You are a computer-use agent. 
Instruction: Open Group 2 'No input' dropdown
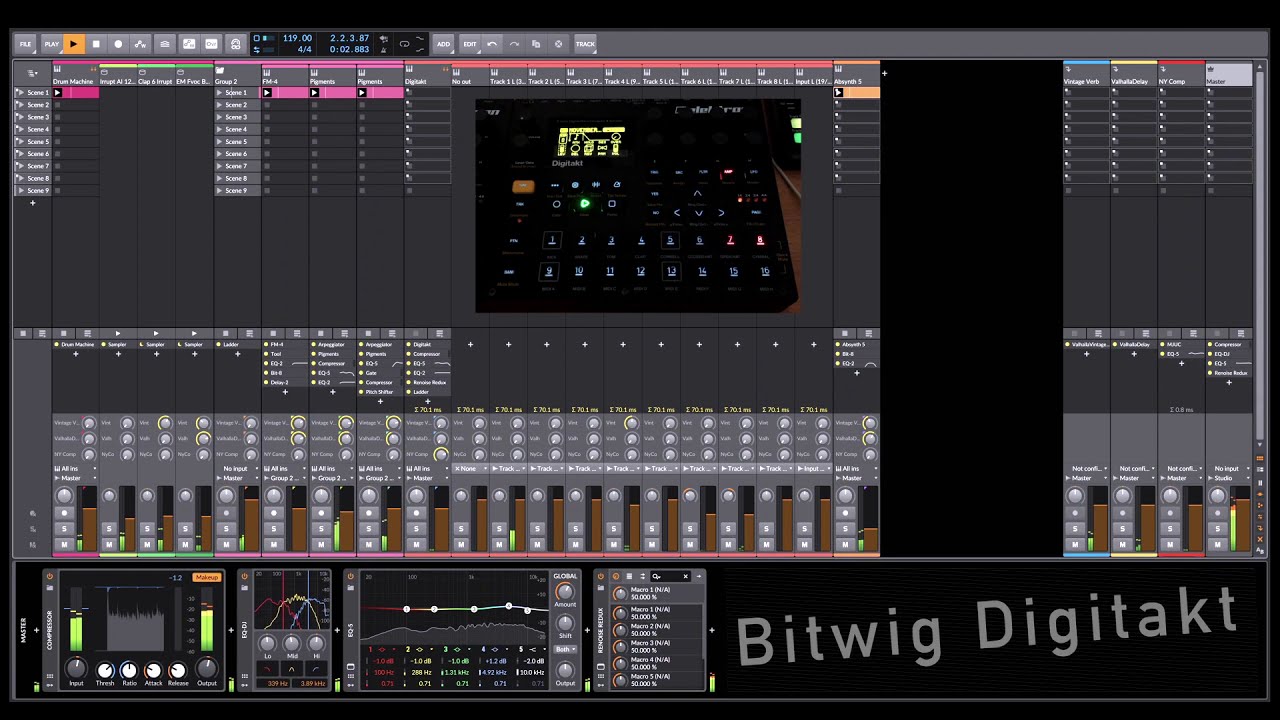click(238, 468)
